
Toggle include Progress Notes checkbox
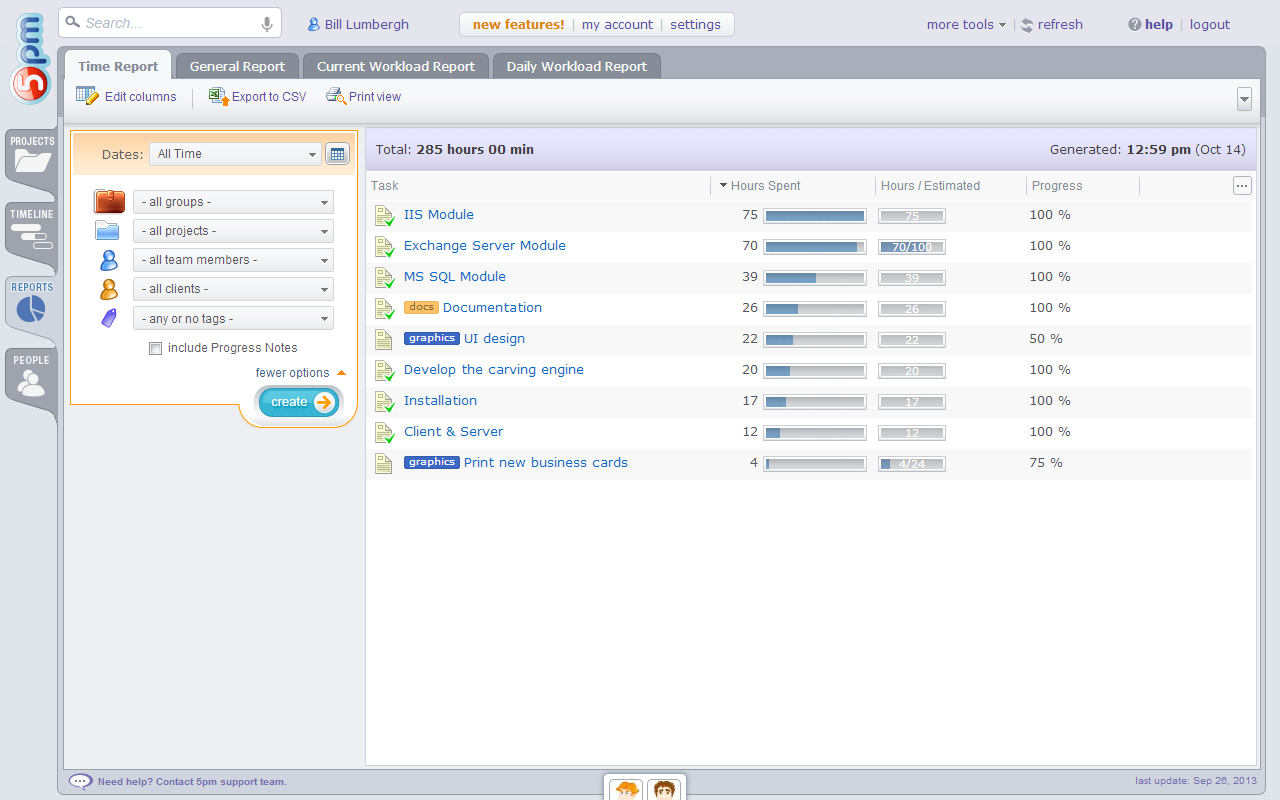[155, 348]
